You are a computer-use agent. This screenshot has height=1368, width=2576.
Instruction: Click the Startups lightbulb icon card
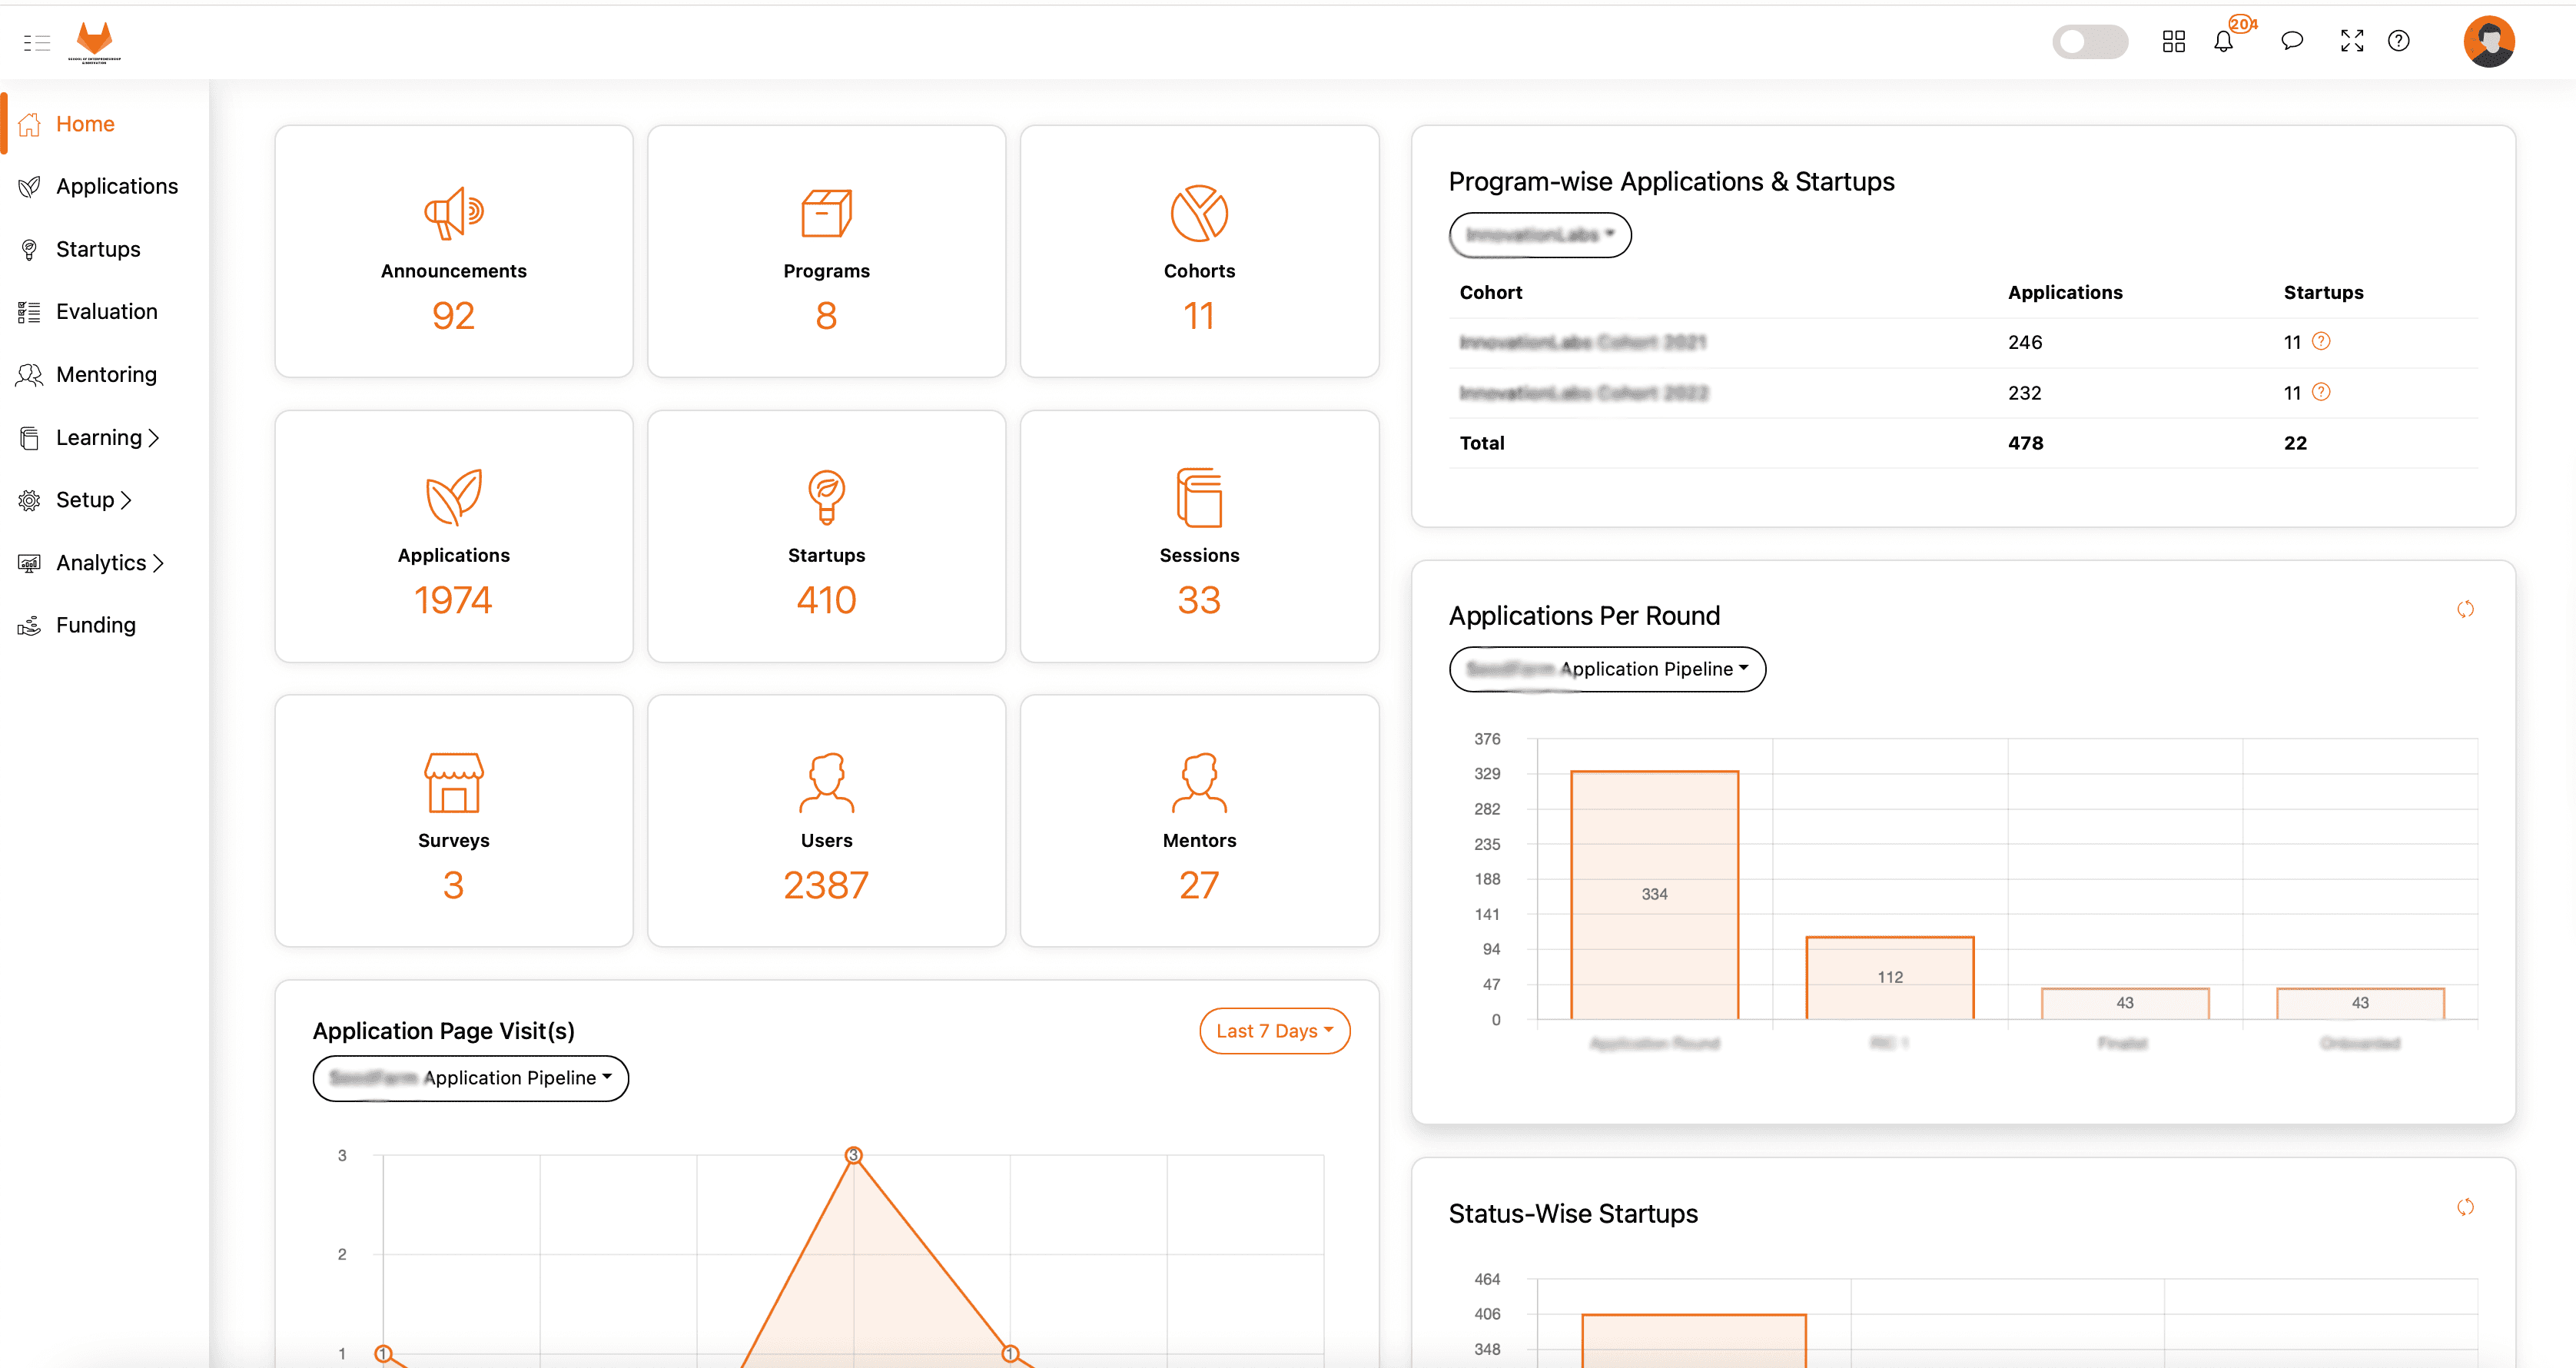(x=826, y=497)
